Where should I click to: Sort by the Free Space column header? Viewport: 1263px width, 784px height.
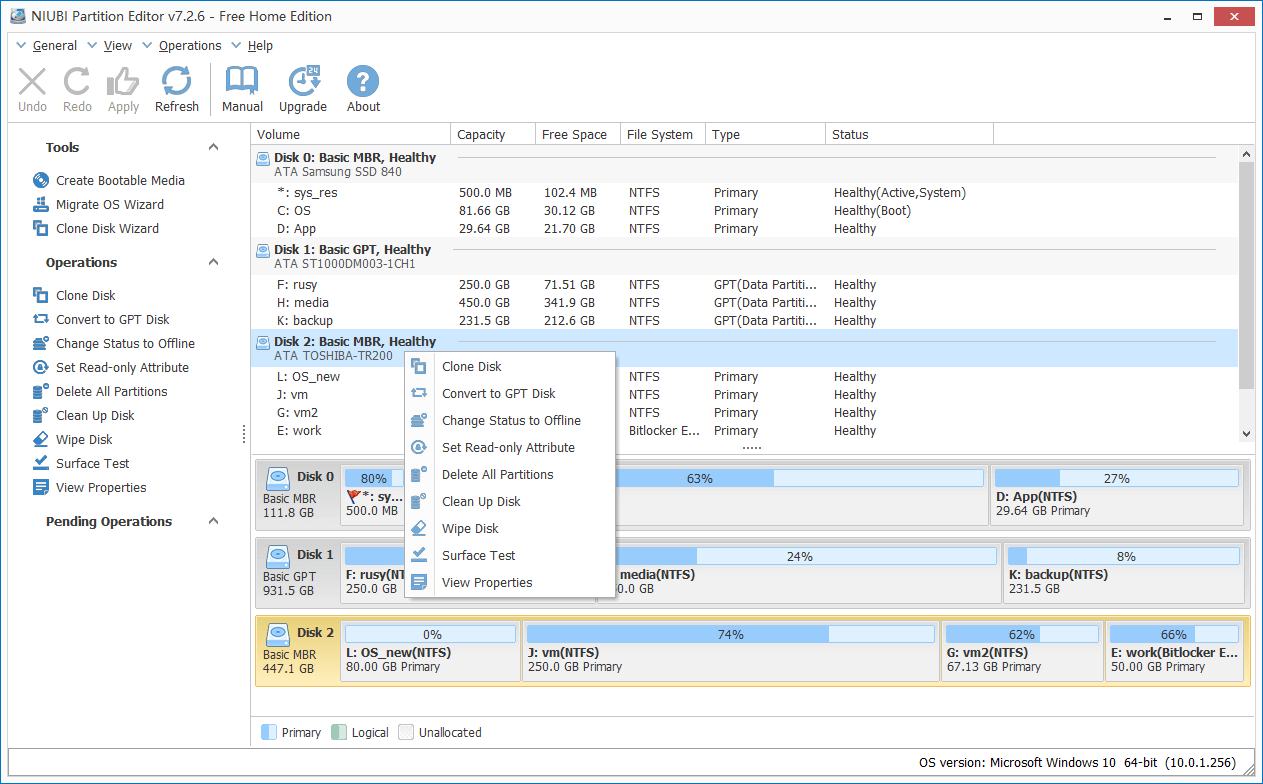574,135
